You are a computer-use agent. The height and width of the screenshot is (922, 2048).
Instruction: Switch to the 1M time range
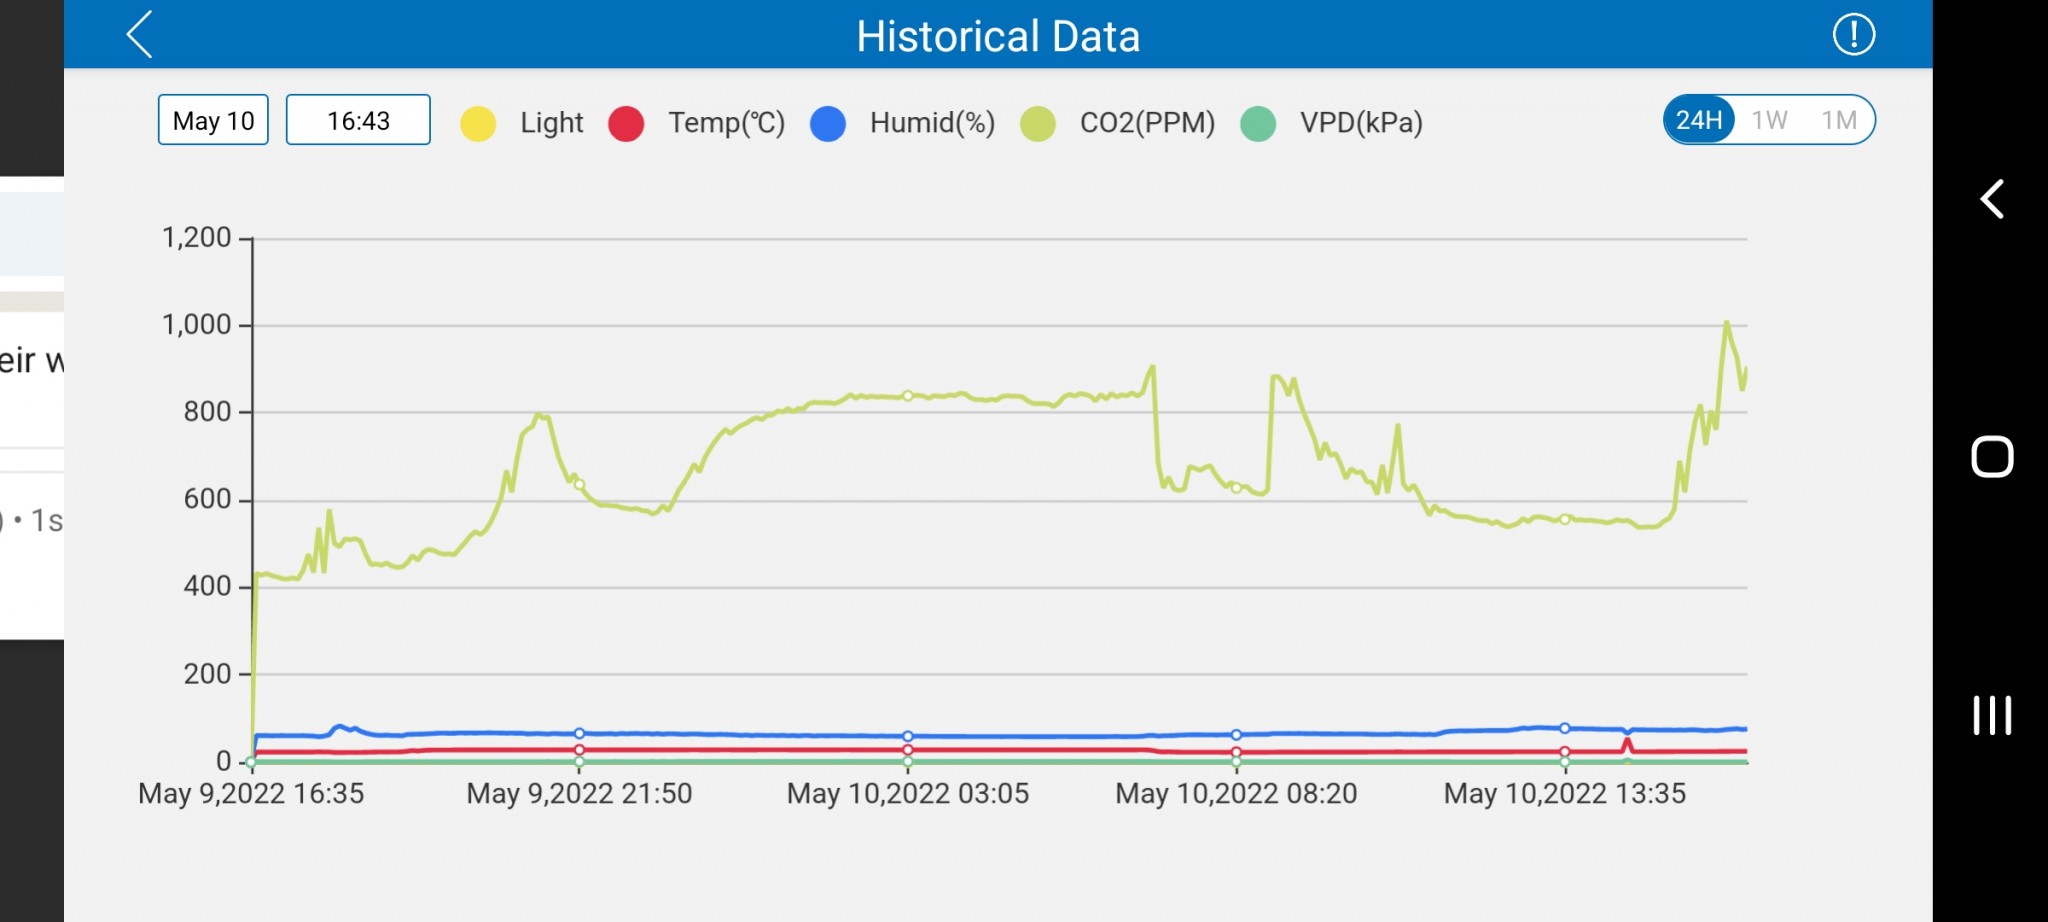tap(1838, 121)
